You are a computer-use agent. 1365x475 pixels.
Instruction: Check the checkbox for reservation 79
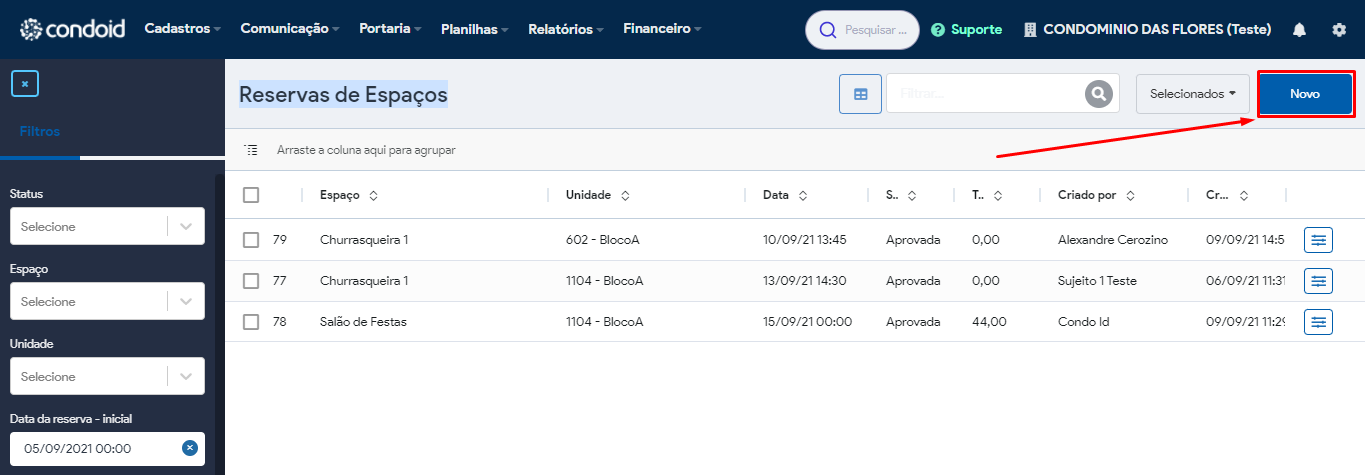pyautogui.click(x=251, y=240)
